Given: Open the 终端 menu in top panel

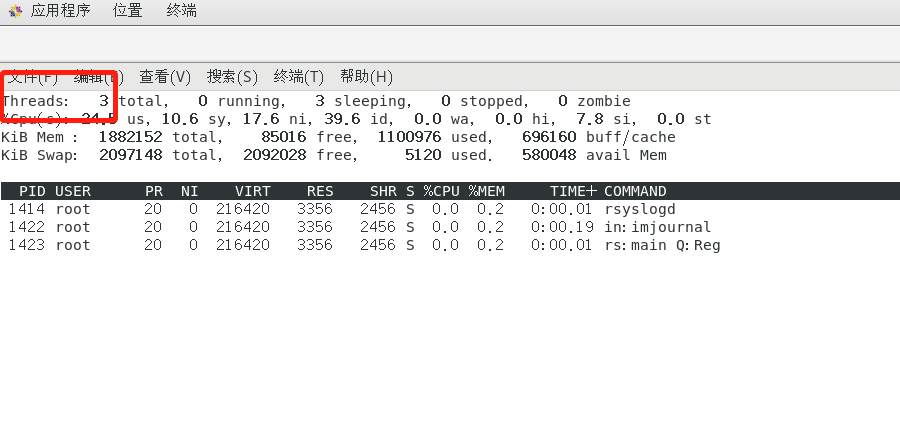Looking at the screenshot, I should coord(181,10).
